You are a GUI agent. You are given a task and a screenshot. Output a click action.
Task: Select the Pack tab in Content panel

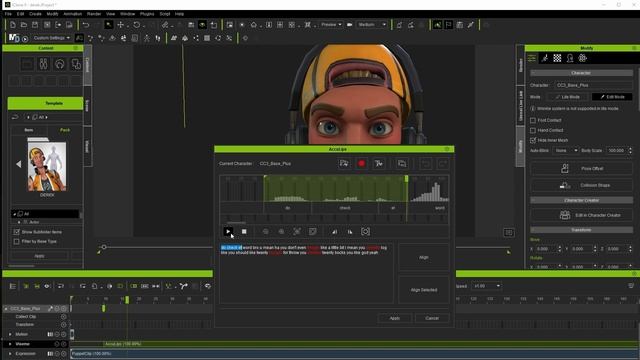pyautogui.click(x=65, y=130)
